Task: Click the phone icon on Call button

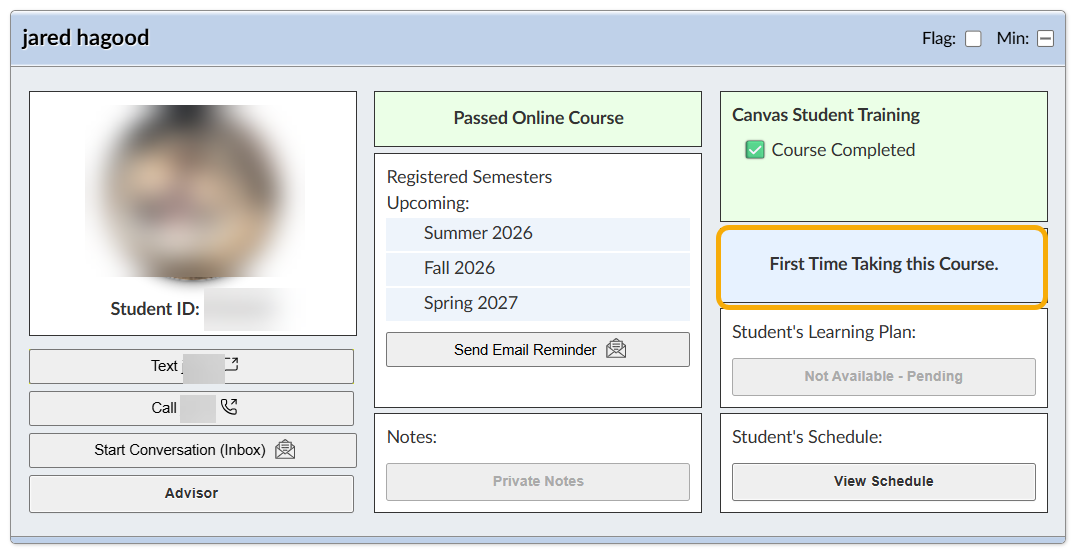Action: tap(229, 408)
